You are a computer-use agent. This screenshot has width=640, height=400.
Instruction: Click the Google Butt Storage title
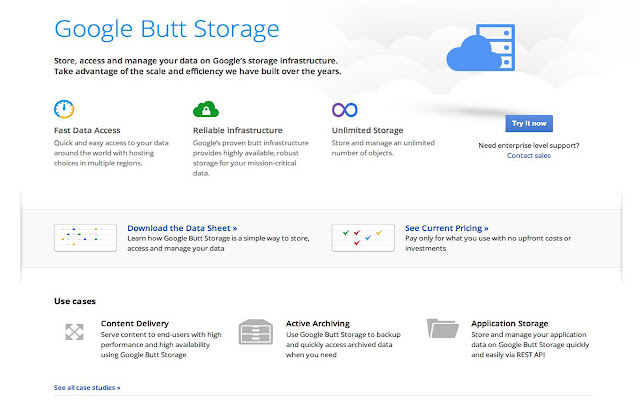click(167, 29)
